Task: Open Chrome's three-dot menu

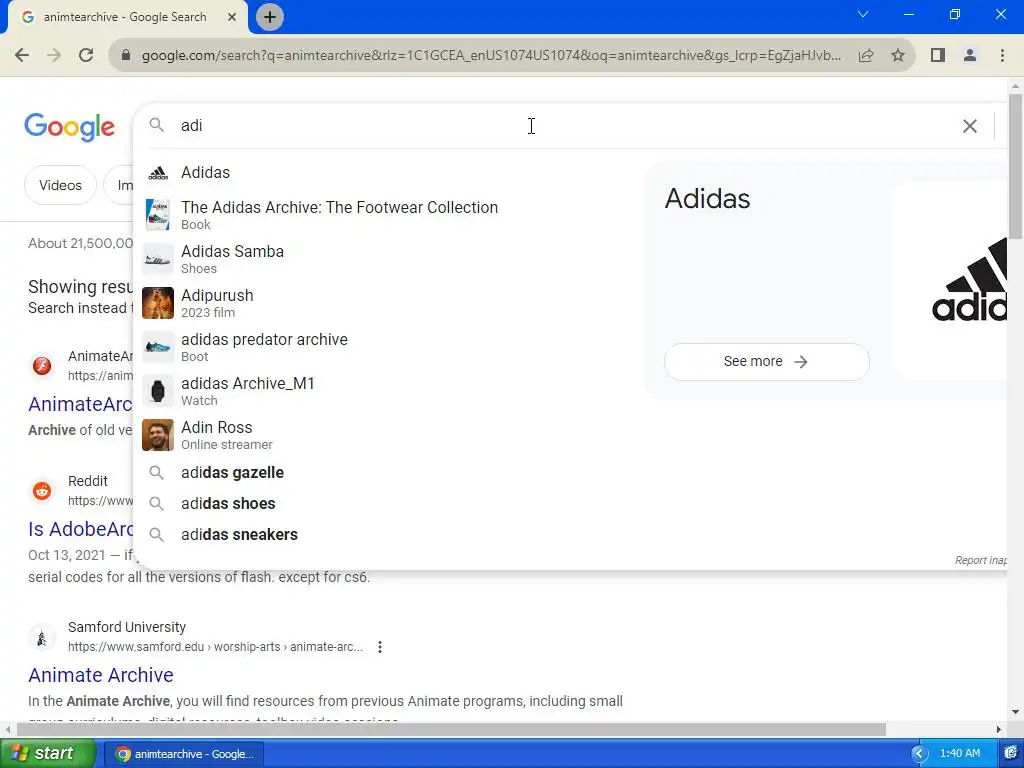Action: (1002, 56)
